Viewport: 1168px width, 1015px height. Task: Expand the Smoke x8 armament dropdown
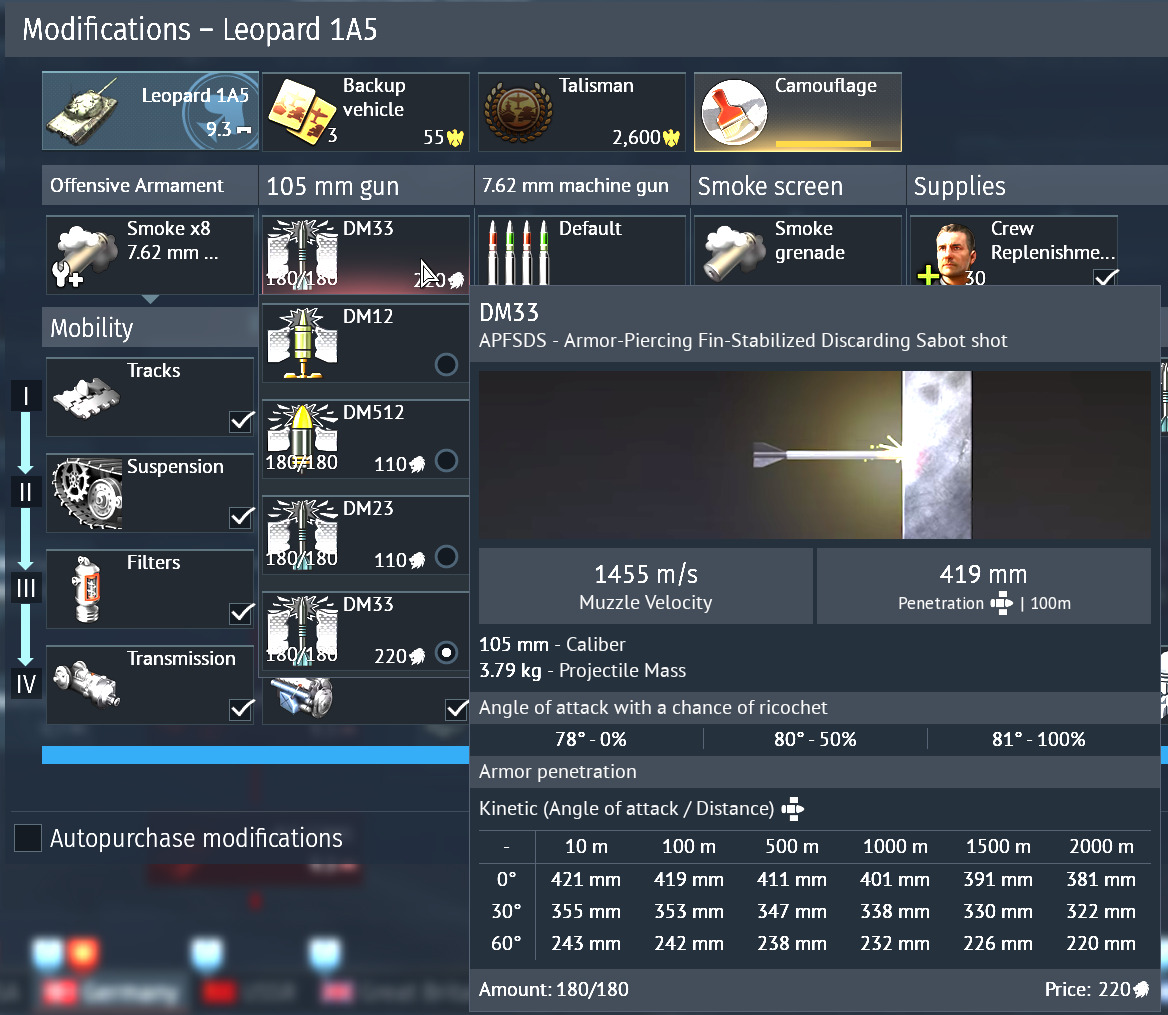[150, 254]
